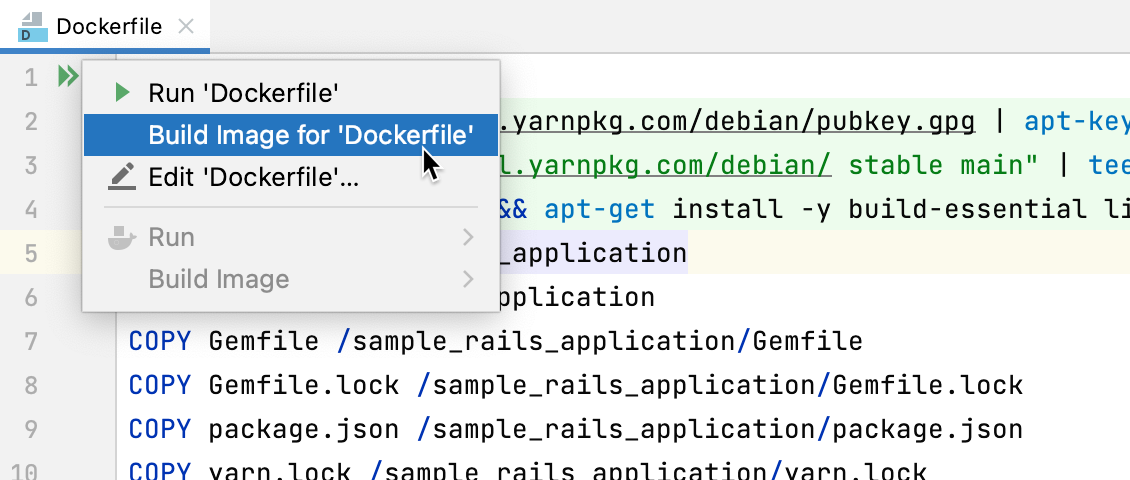The height and width of the screenshot is (480, 1130).
Task: Expand the Build Image submenu arrow
Action: [x=468, y=279]
